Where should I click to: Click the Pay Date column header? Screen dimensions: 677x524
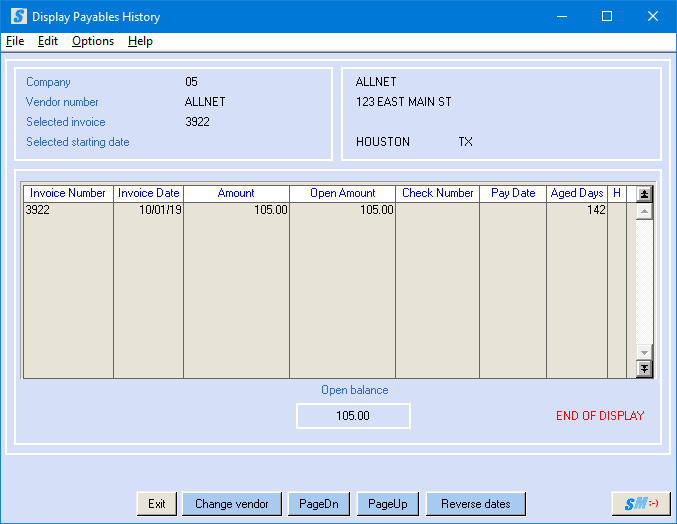tap(513, 193)
